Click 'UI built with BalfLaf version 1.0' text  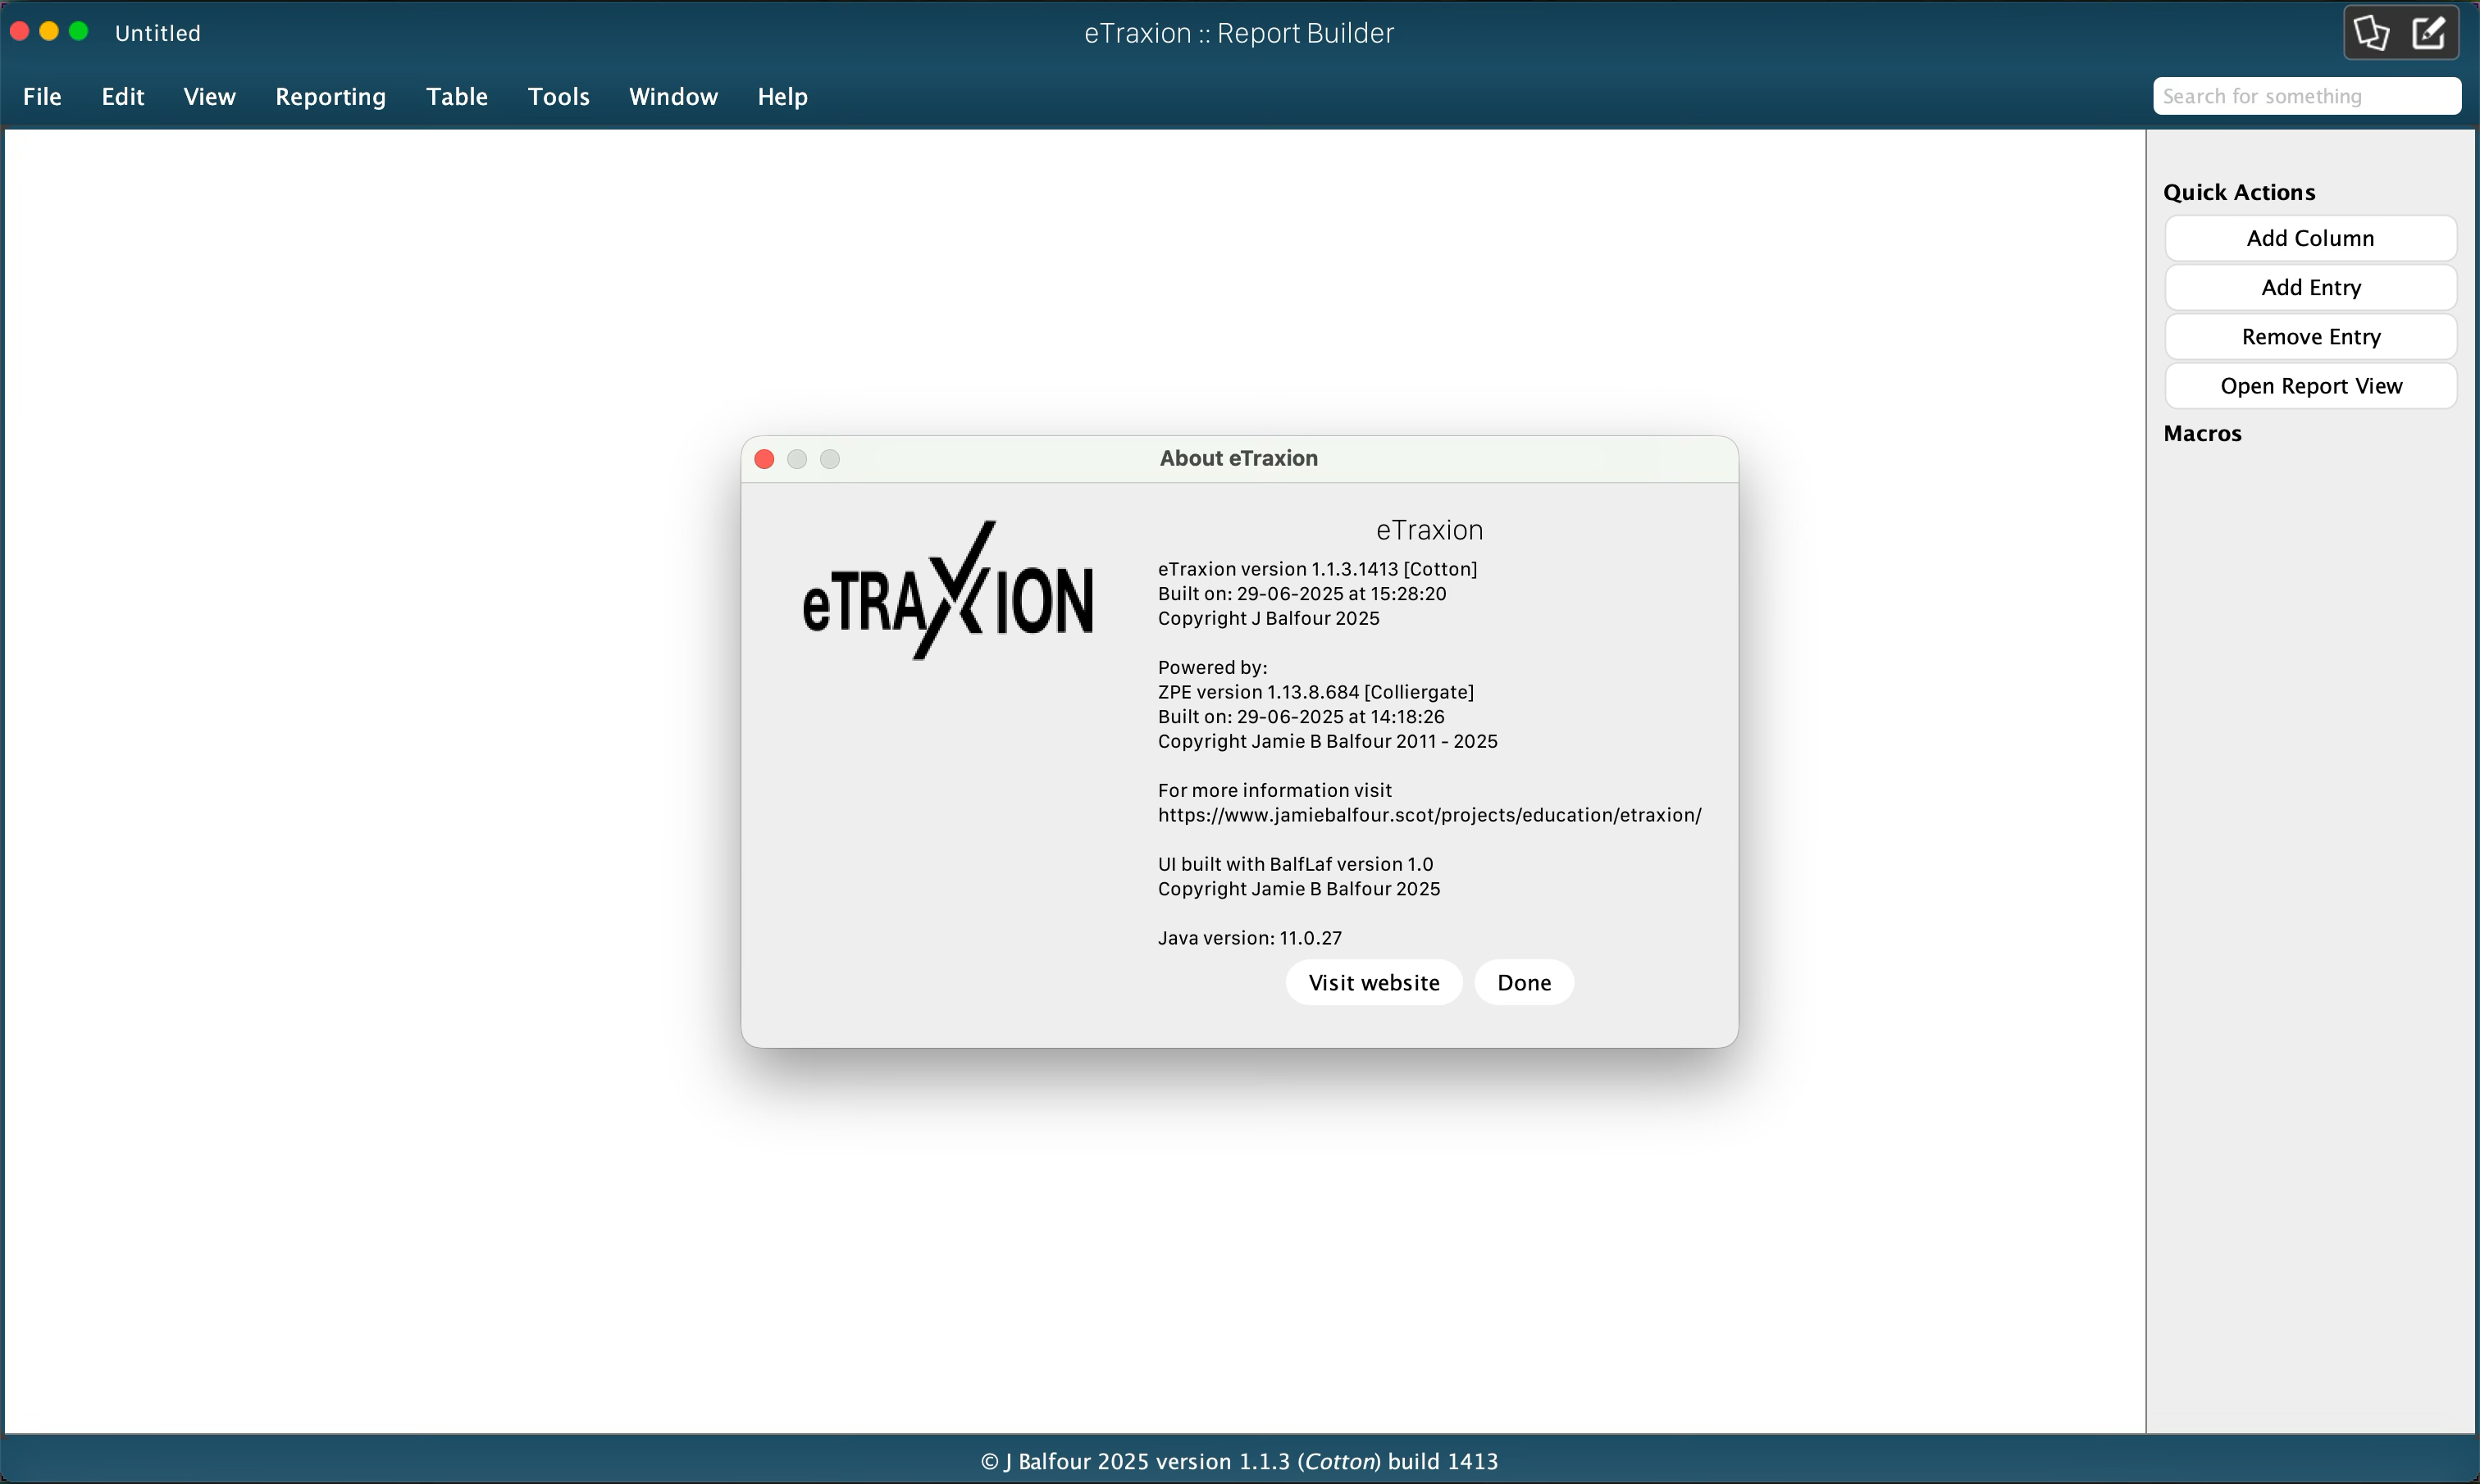click(1296, 864)
